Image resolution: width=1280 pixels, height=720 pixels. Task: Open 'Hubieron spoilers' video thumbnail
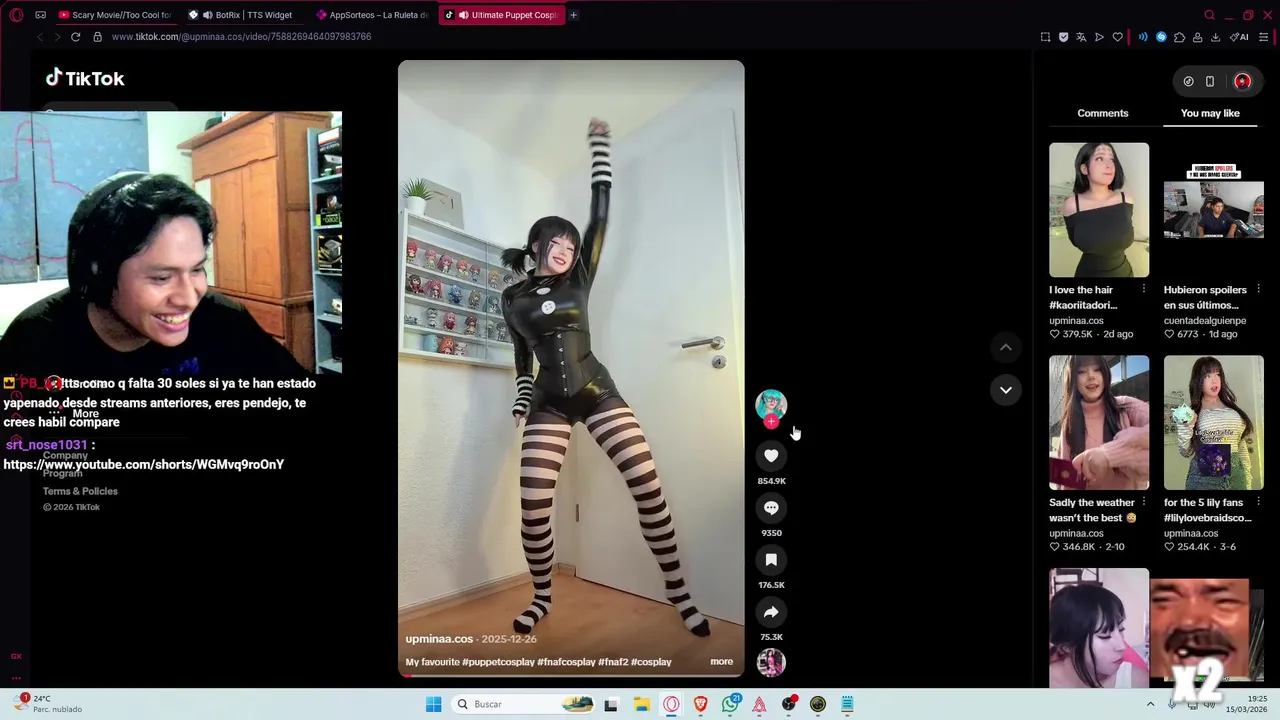pyautogui.click(x=1213, y=210)
